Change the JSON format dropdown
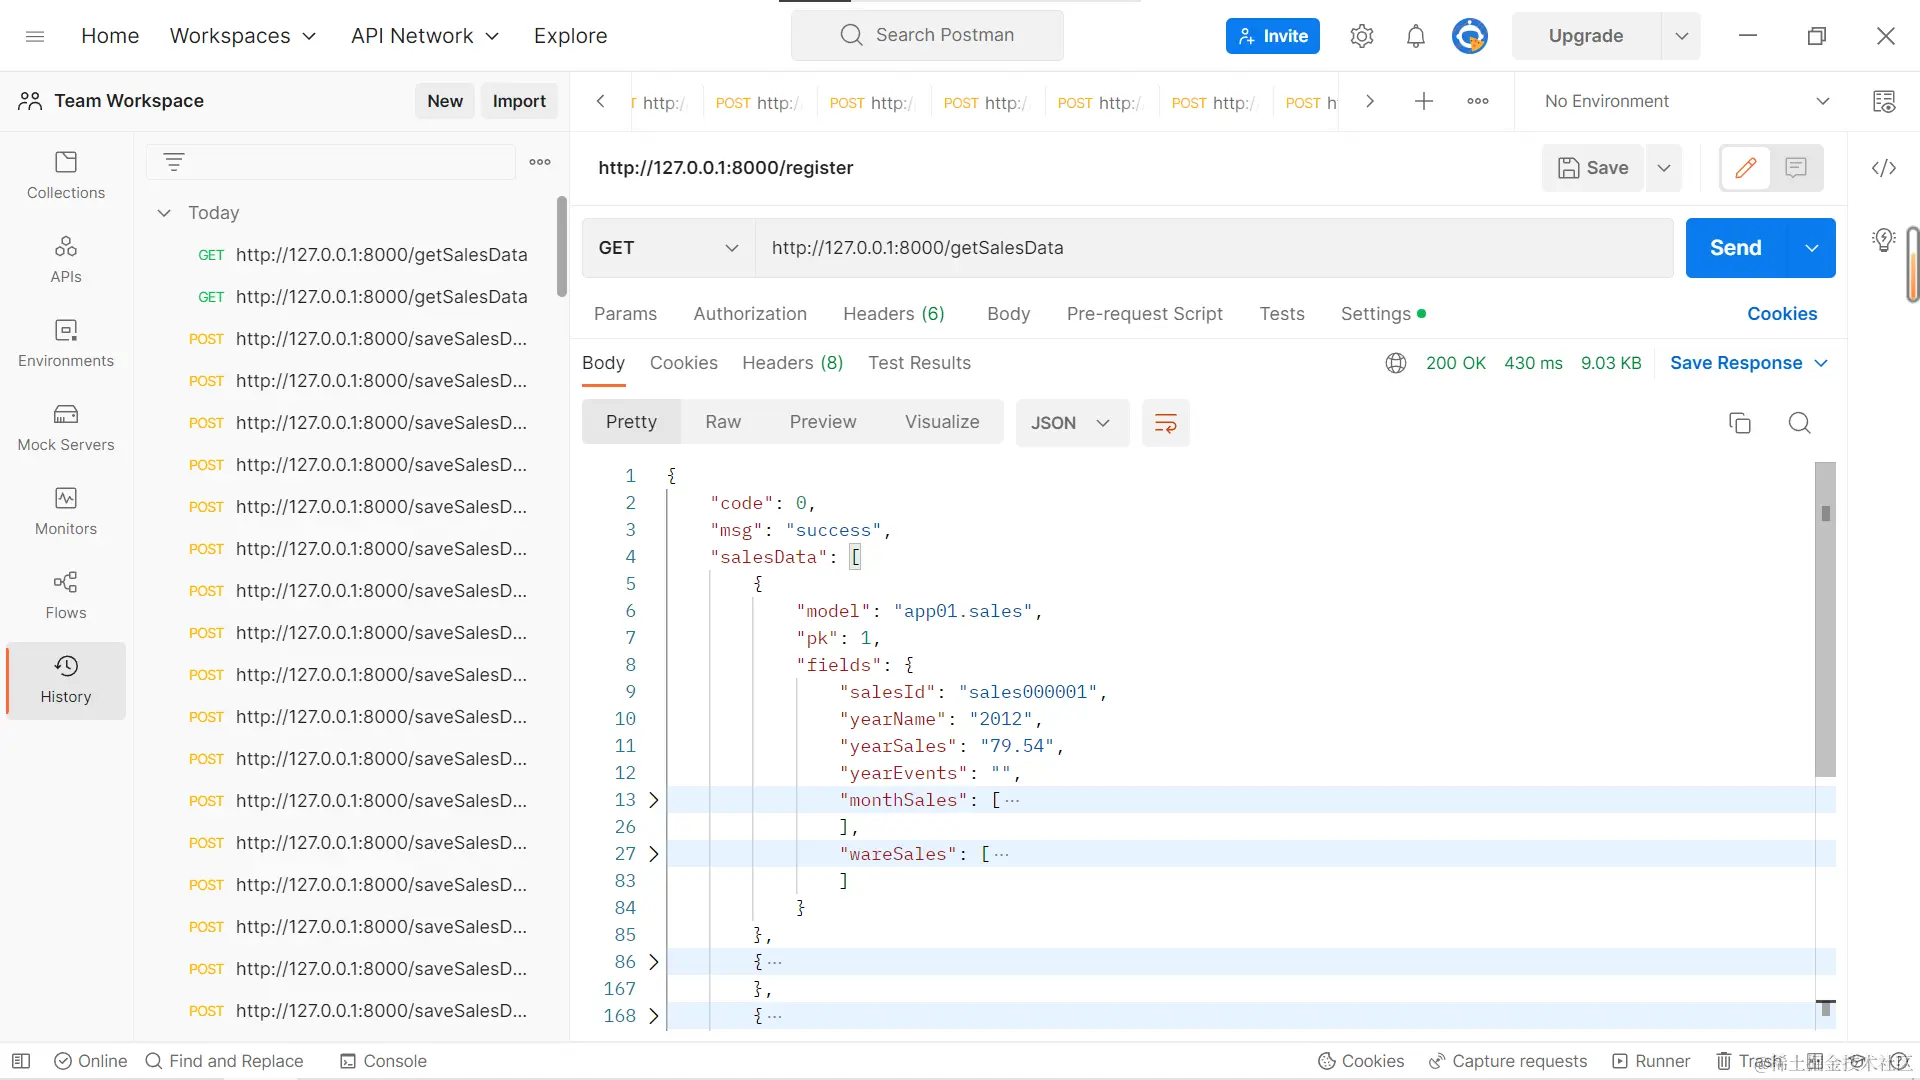Viewport: 1920px width, 1080px height. coord(1072,423)
